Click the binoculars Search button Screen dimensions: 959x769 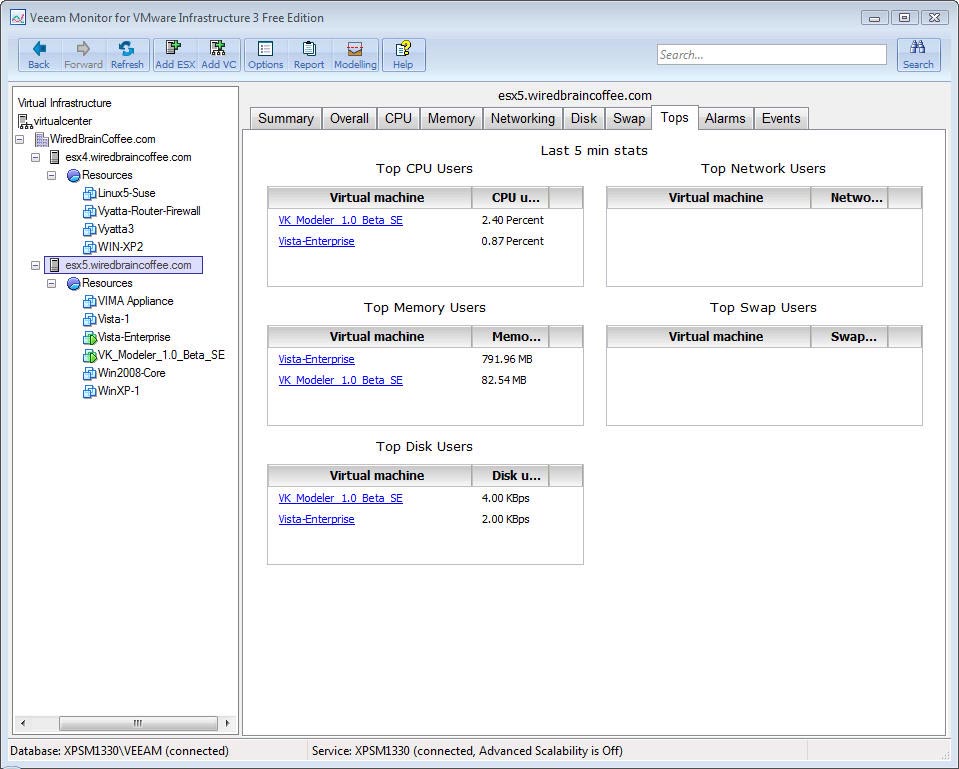pyautogui.click(x=918, y=55)
